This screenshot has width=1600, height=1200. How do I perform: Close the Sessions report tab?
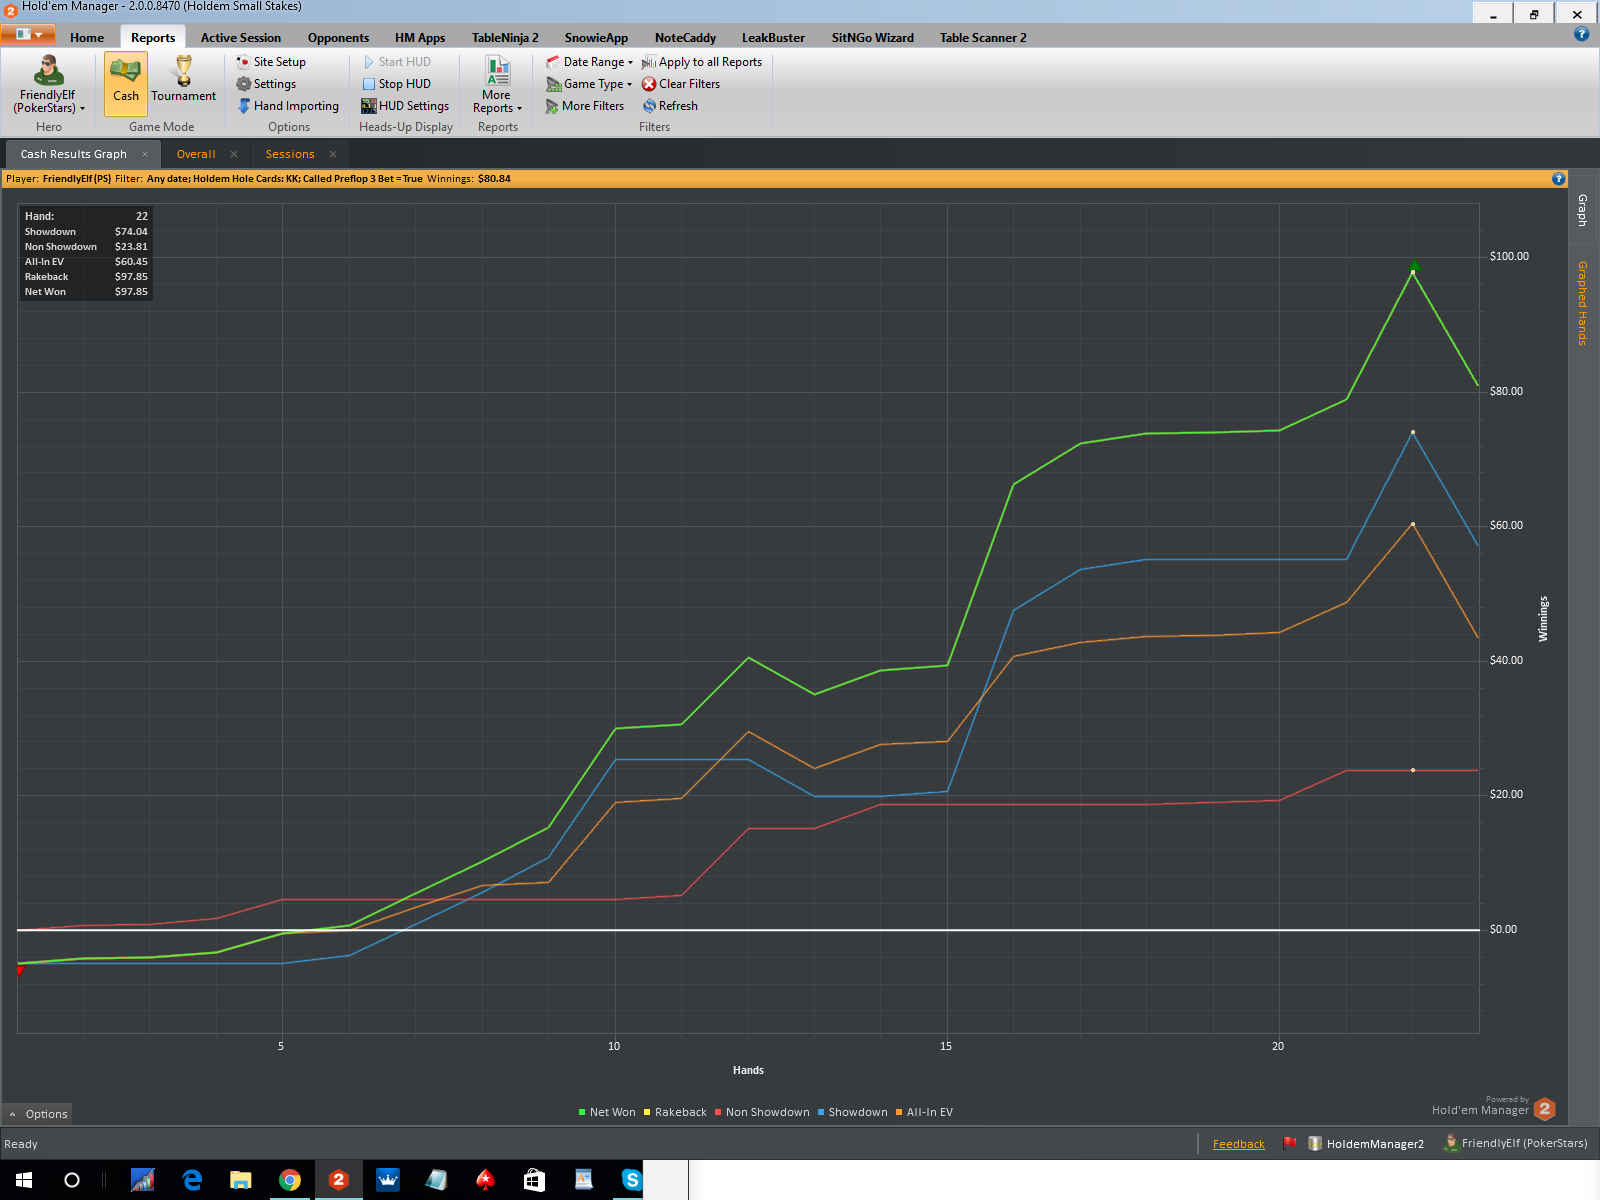[333, 154]
